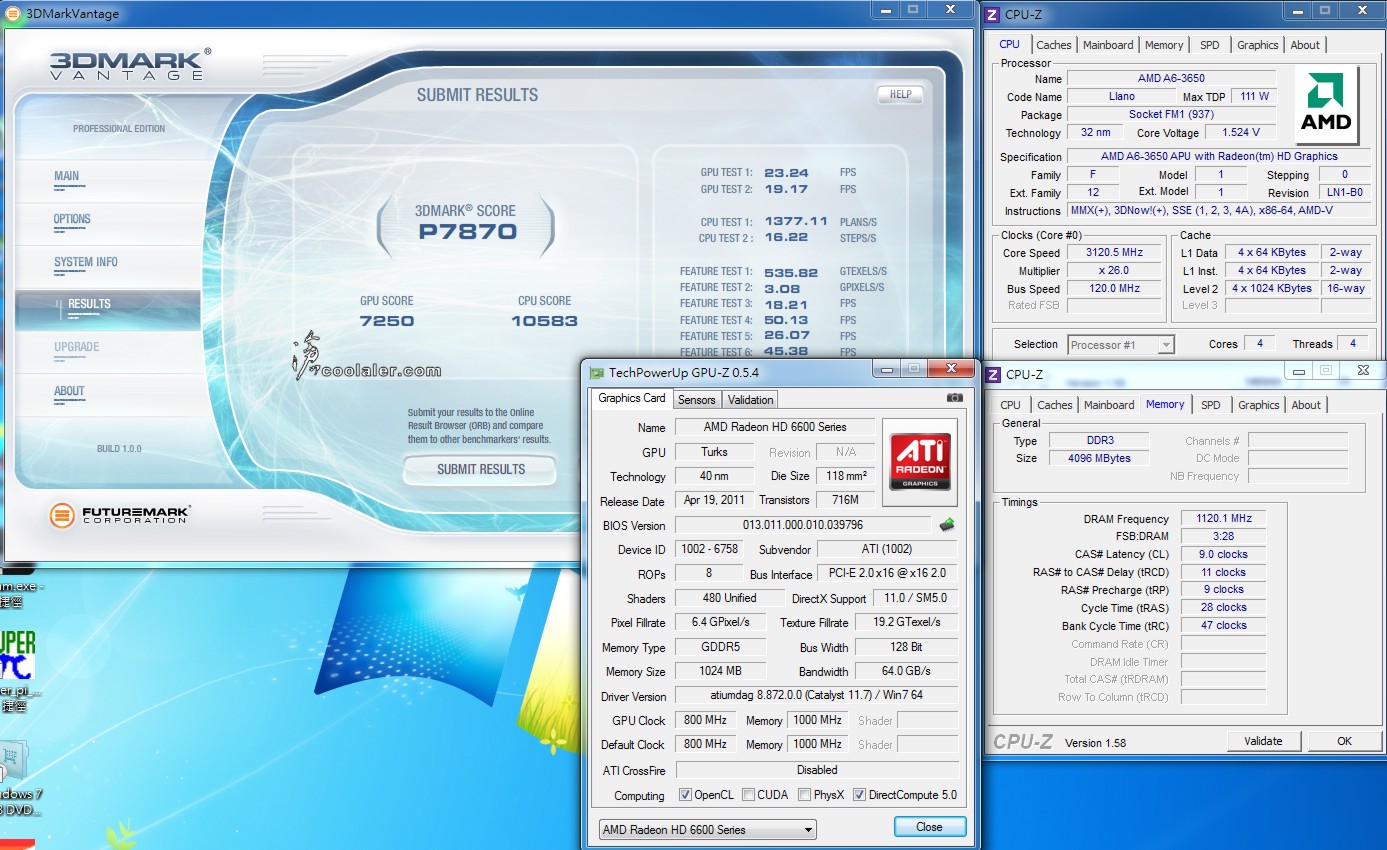Screen dimensions: 1387x850
Task: Click the HELP button in 3DMark
Action: 900,95
